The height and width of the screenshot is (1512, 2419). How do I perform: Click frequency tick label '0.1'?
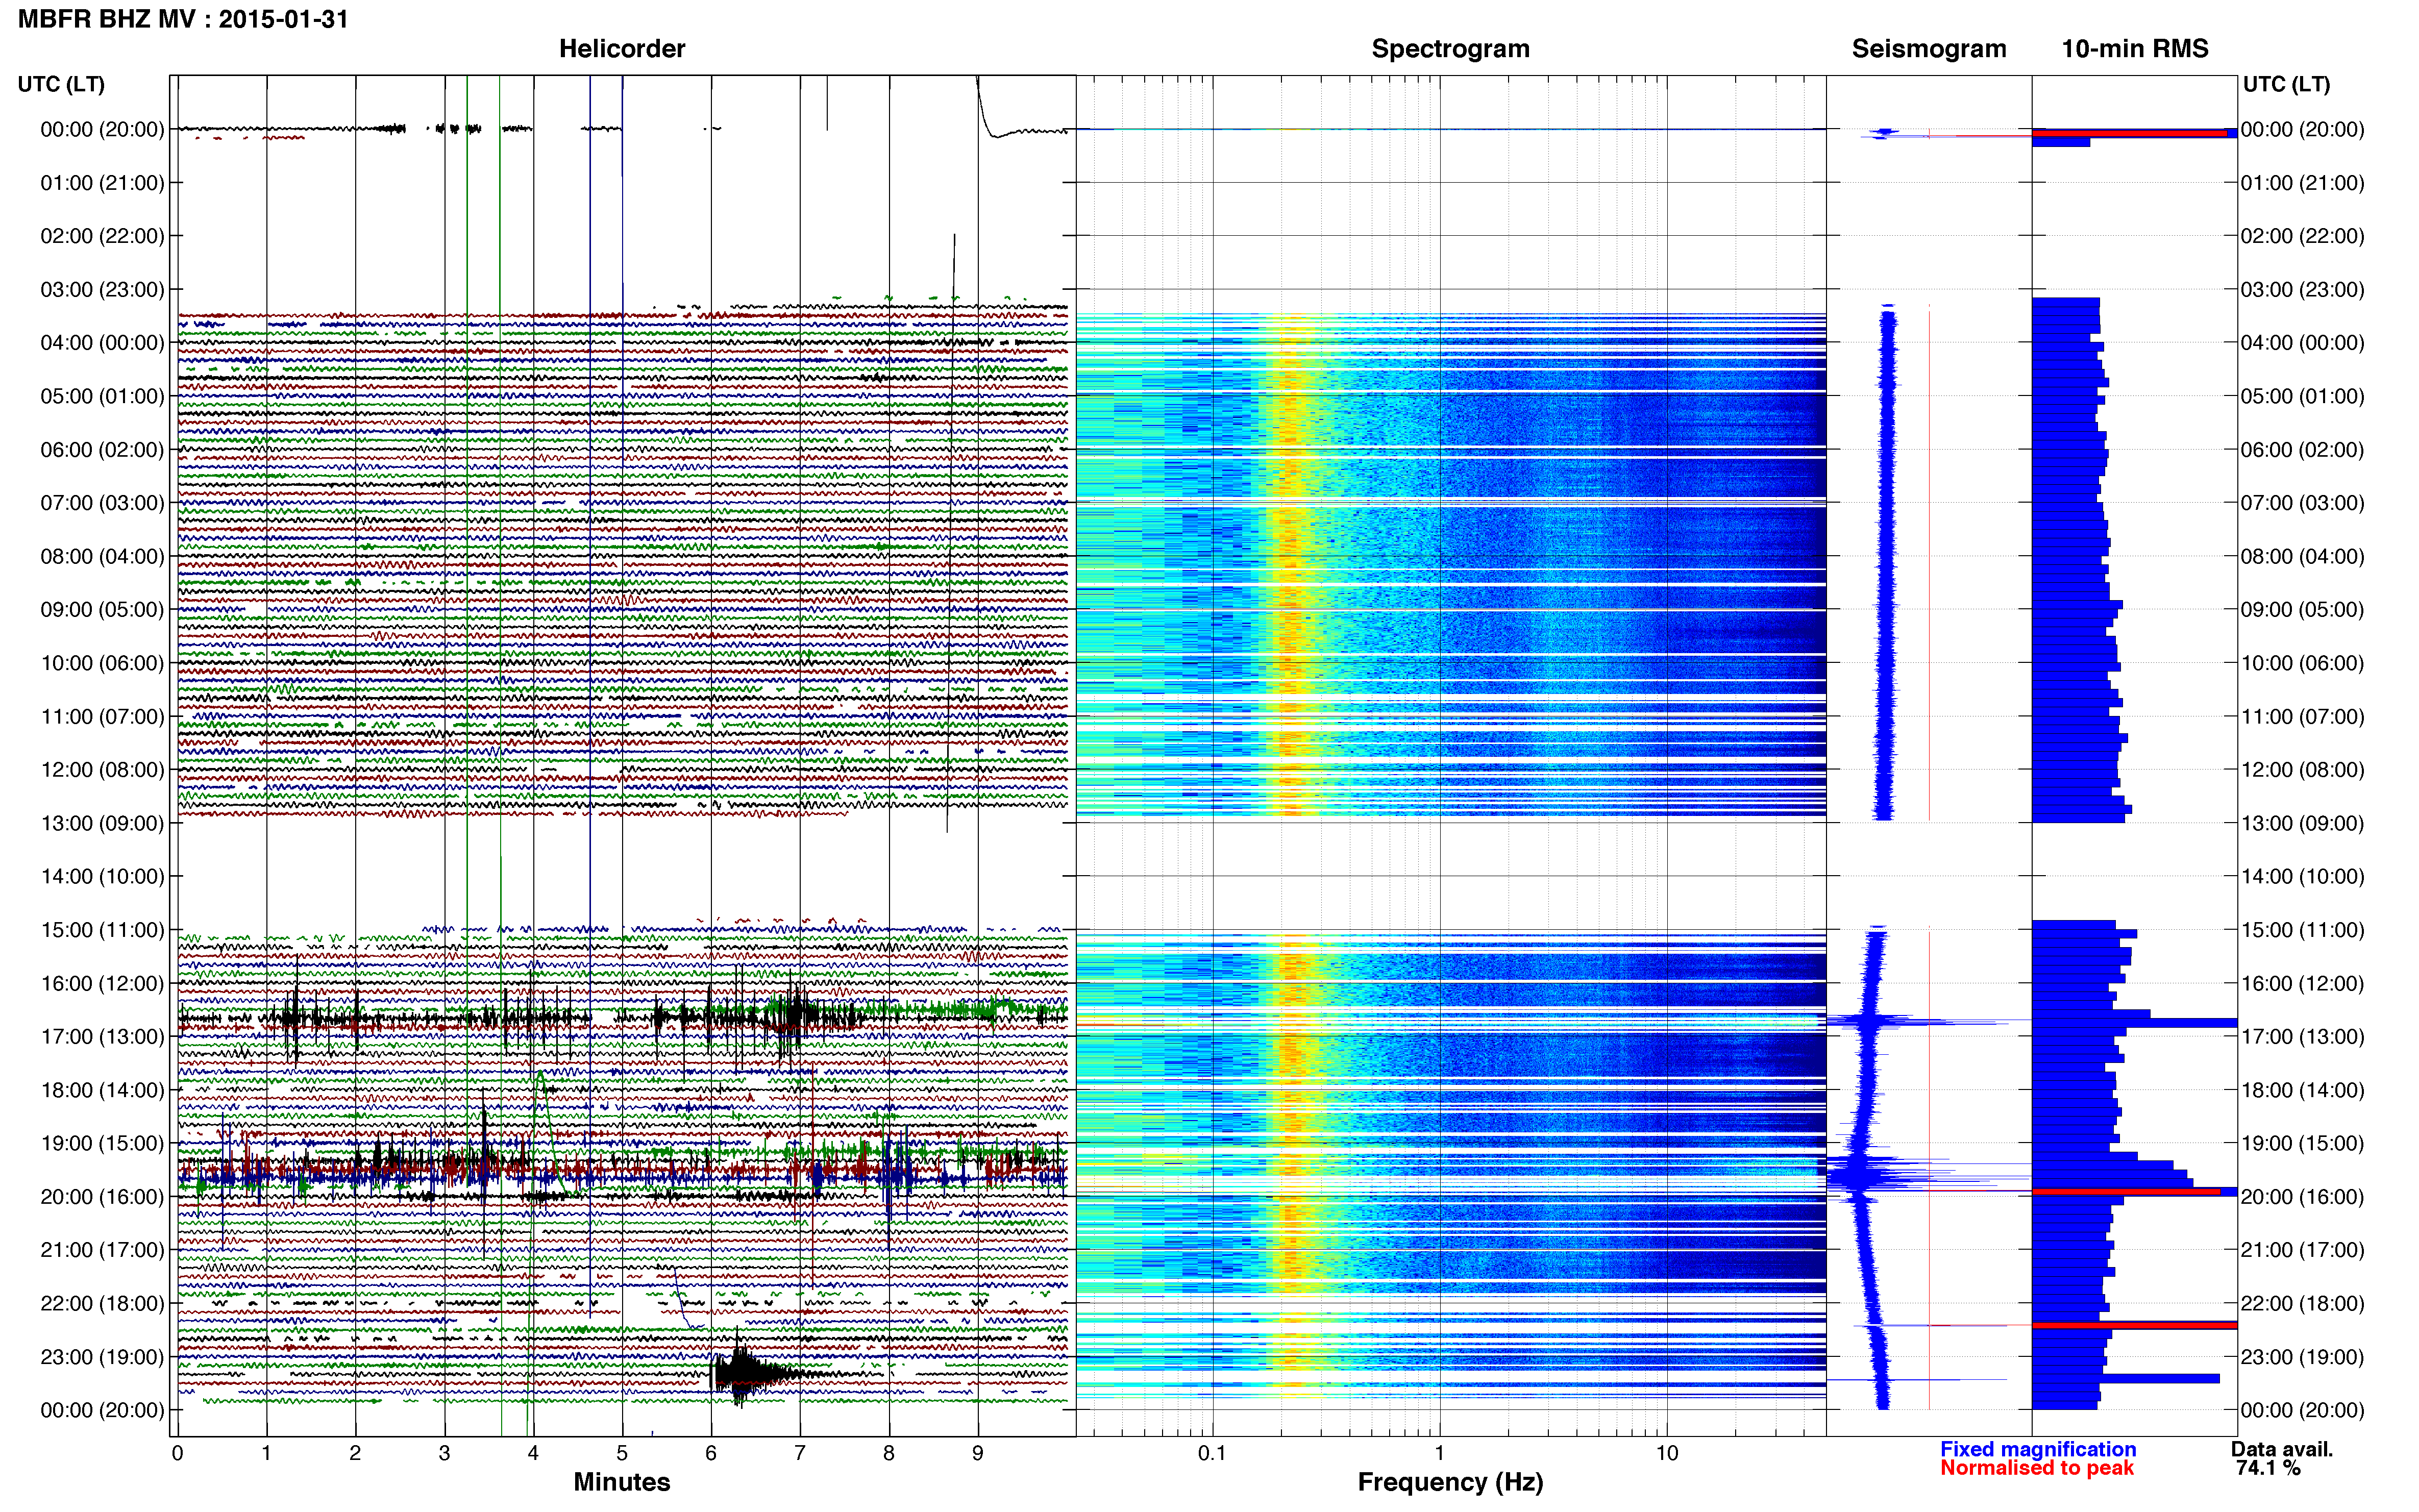coord(1212,1453)
